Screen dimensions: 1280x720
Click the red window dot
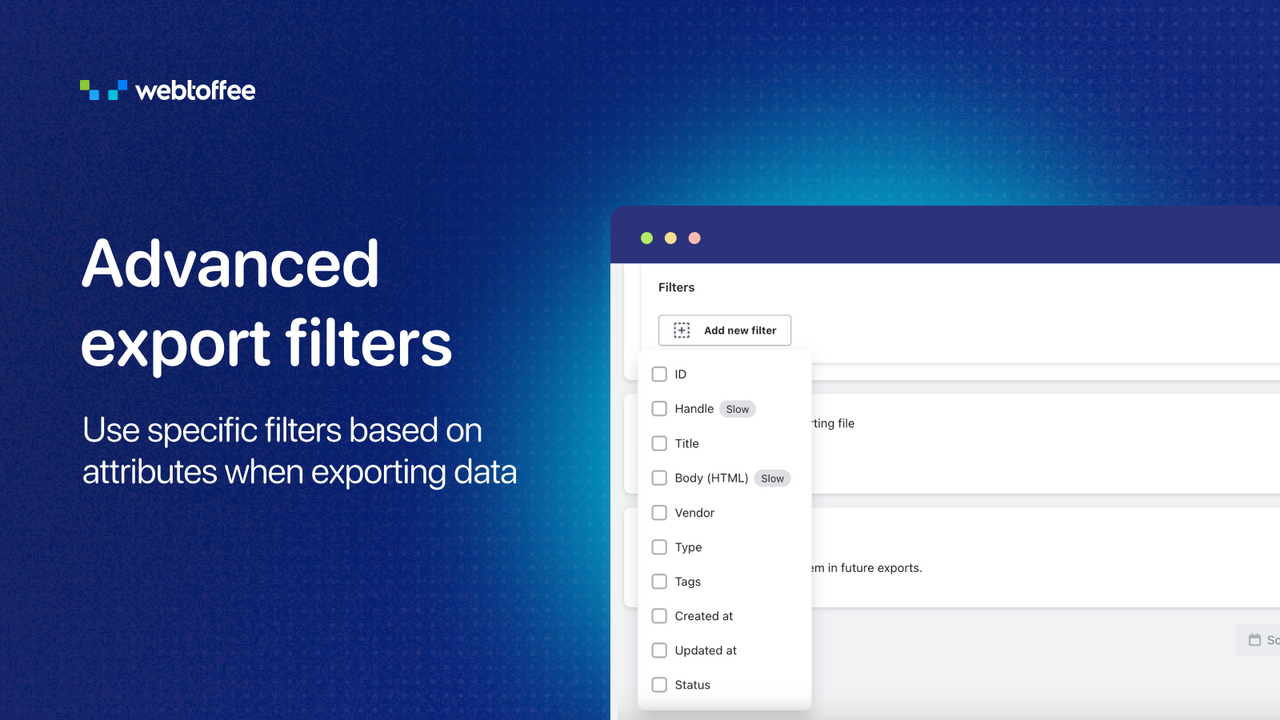(695, 238)
